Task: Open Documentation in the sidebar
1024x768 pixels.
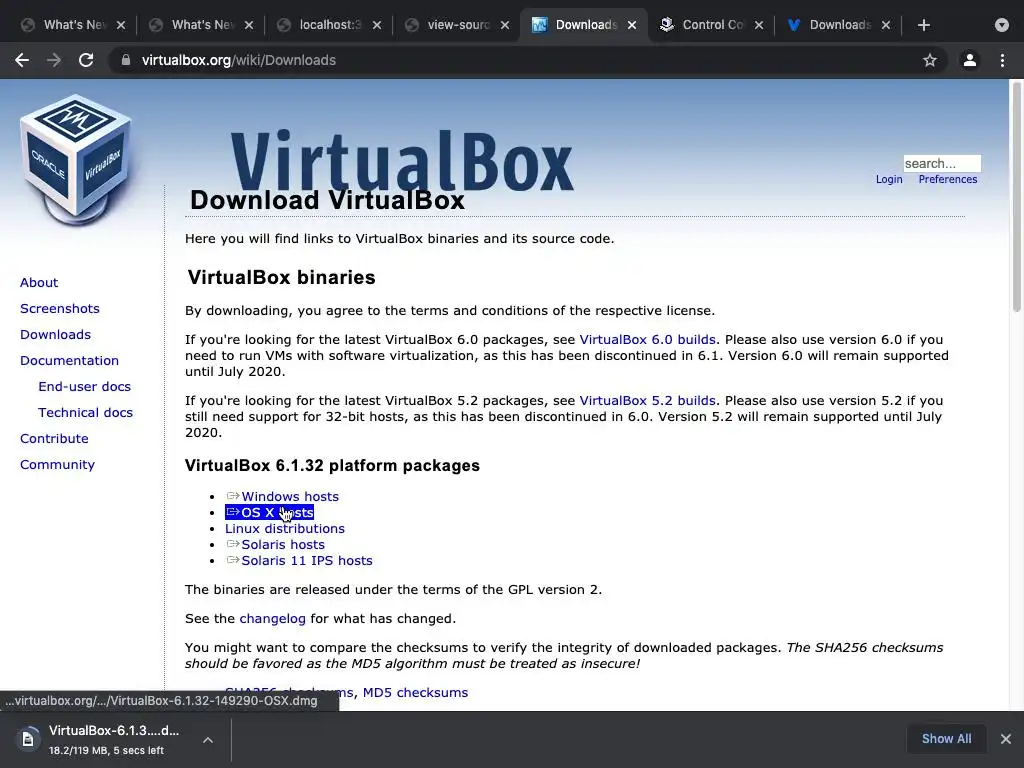Action: tap(69, 360)
